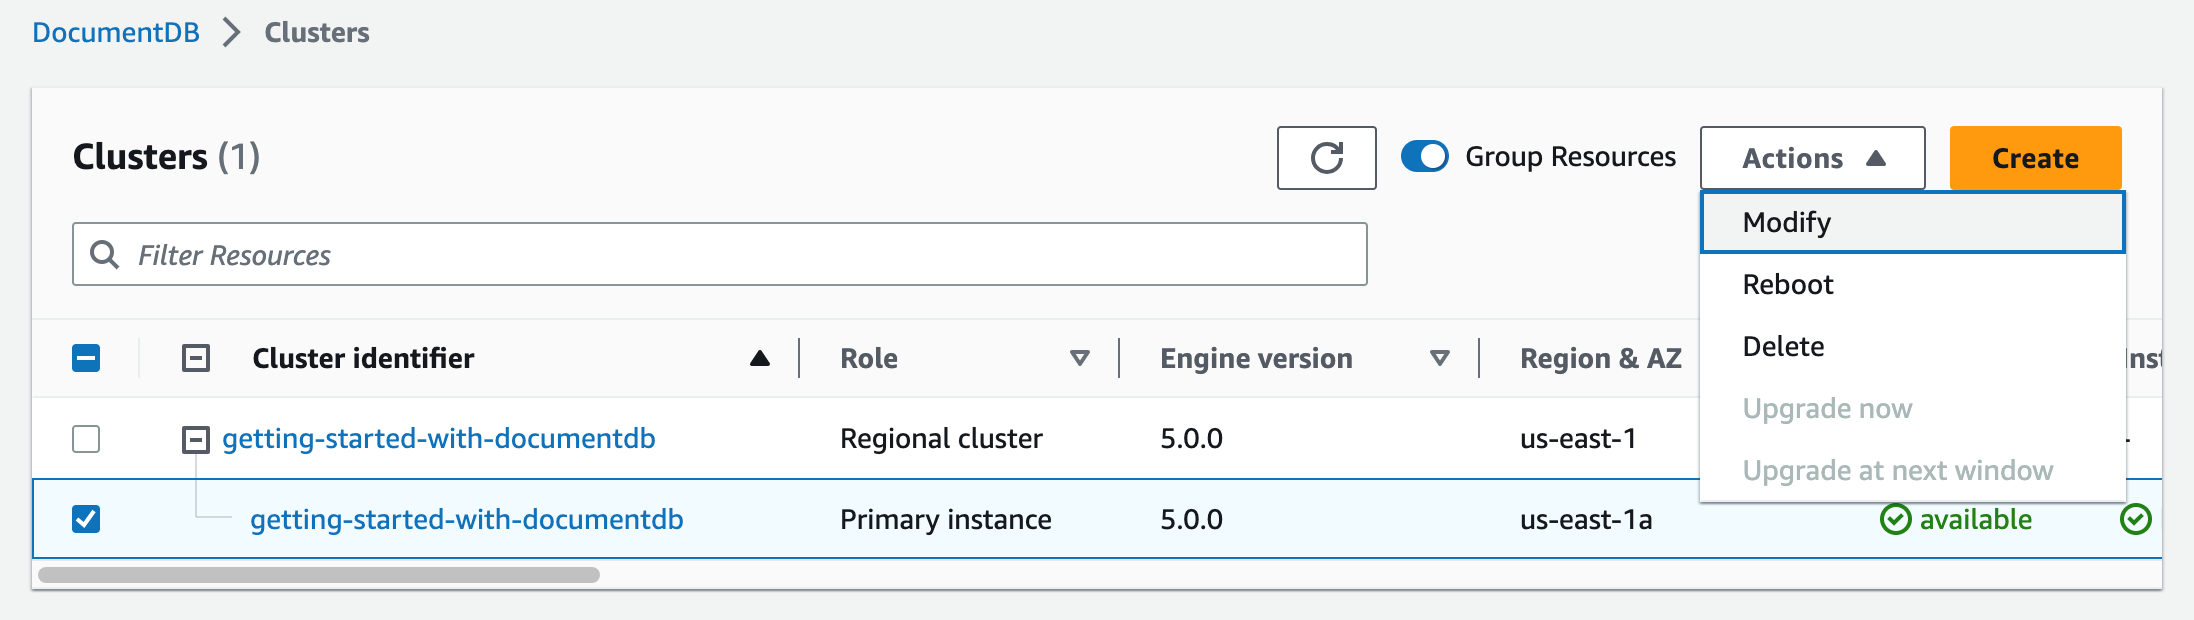Select Delete from the Actions menu
The height and width of the screenshot is (620, 2194).
pyautogui.click(x=1783, y=347)
